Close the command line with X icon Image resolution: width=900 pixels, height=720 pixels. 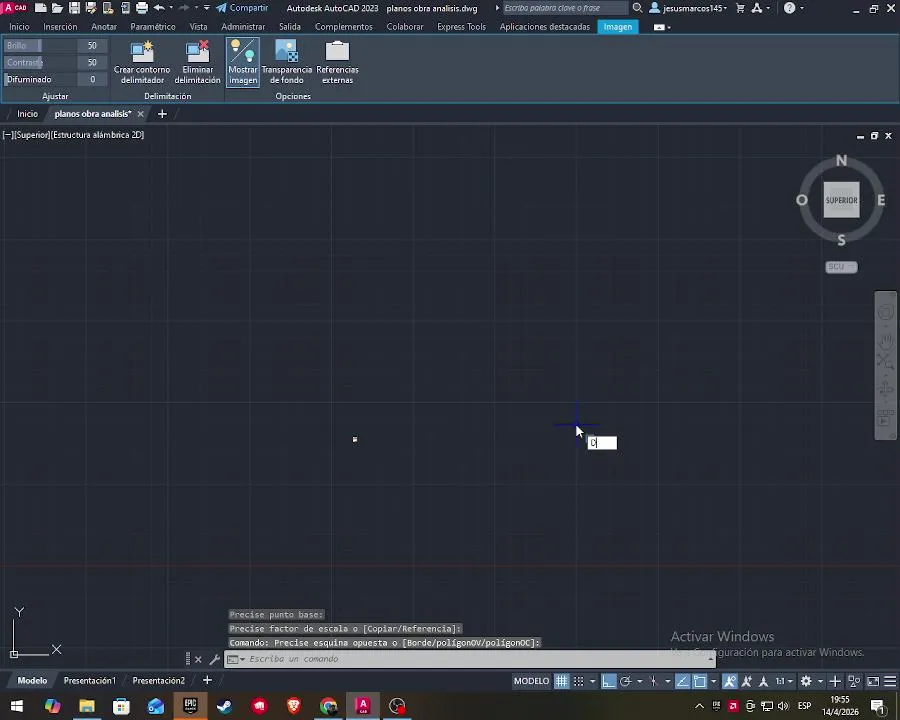pyautogui.click(x=198, y=659)
